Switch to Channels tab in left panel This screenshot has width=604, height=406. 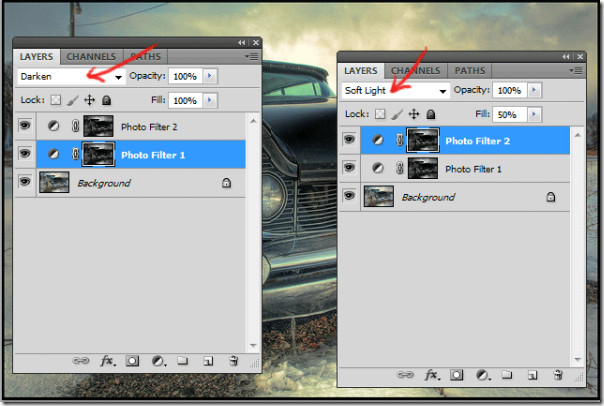click(x=91, y=57)
